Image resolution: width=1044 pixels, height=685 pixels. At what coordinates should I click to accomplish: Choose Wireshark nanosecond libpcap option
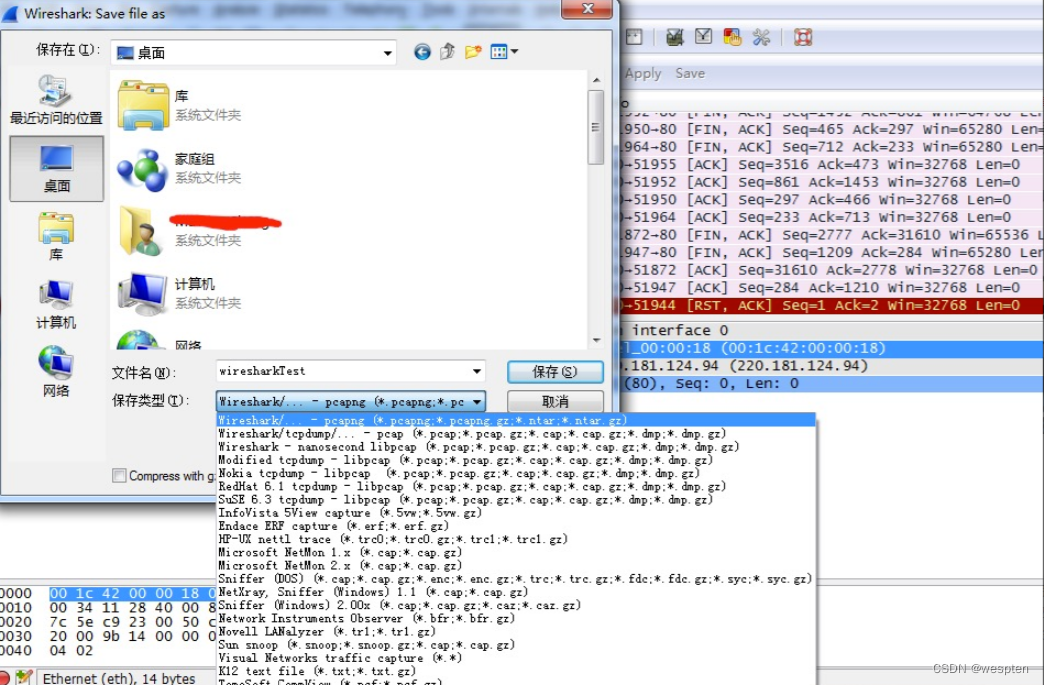(516, 447)
